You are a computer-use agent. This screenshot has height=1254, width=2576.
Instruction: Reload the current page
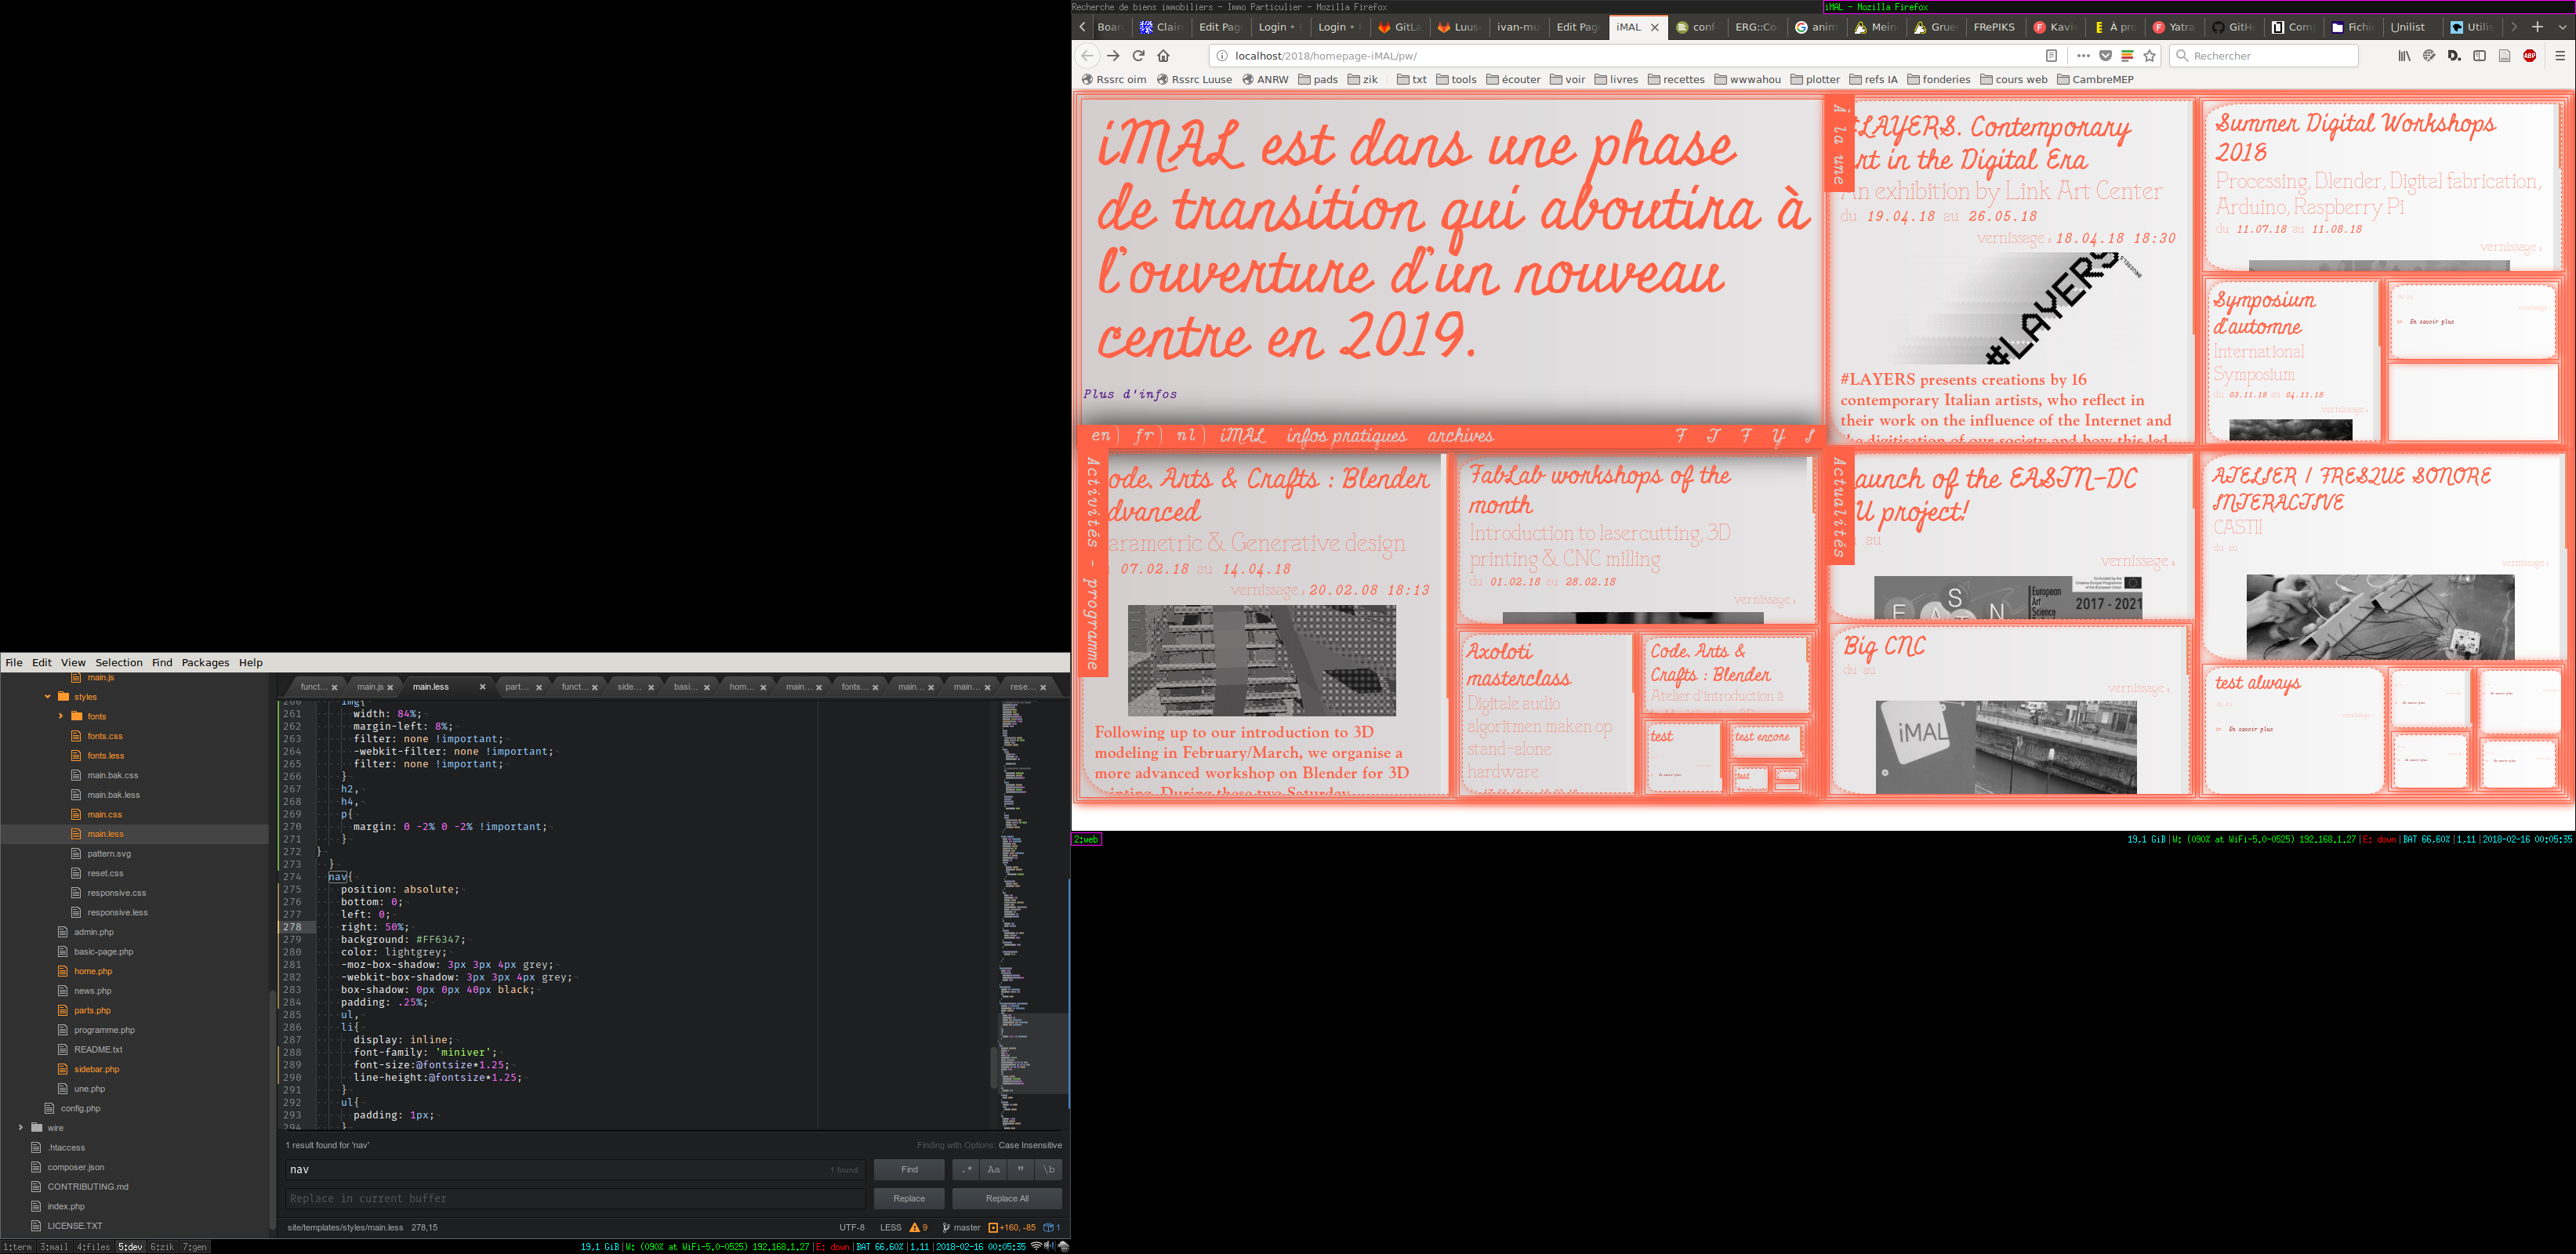pyautogui.click(x=1138, y=56)
